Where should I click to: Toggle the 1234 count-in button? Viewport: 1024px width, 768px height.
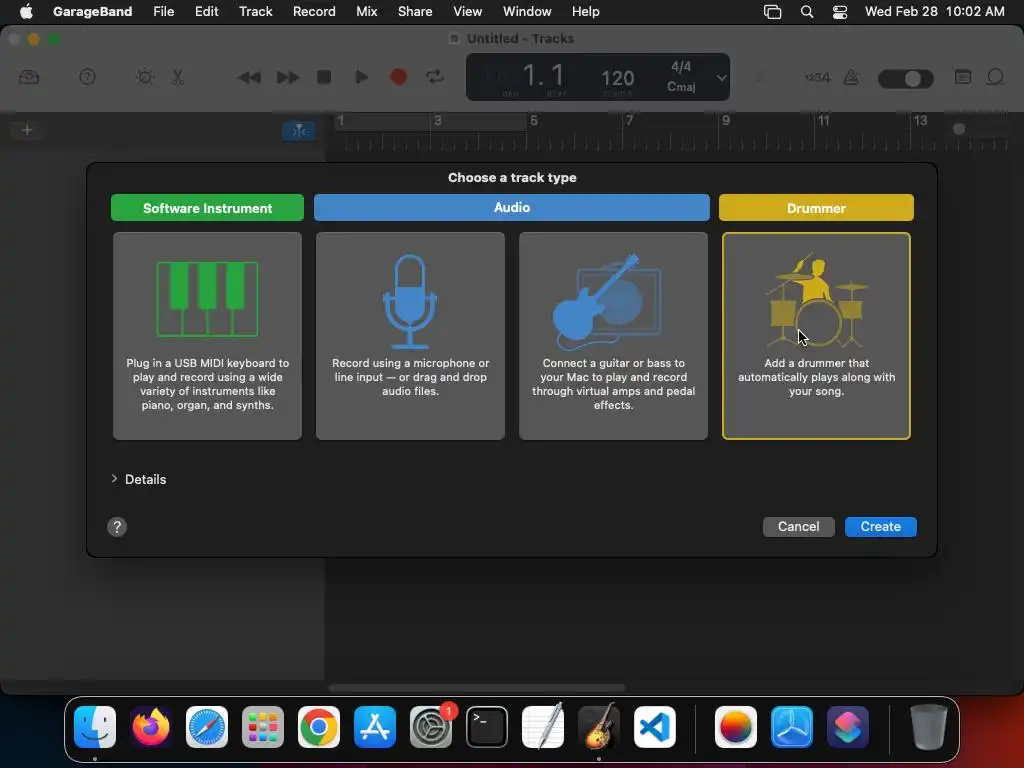coord(817,78)
